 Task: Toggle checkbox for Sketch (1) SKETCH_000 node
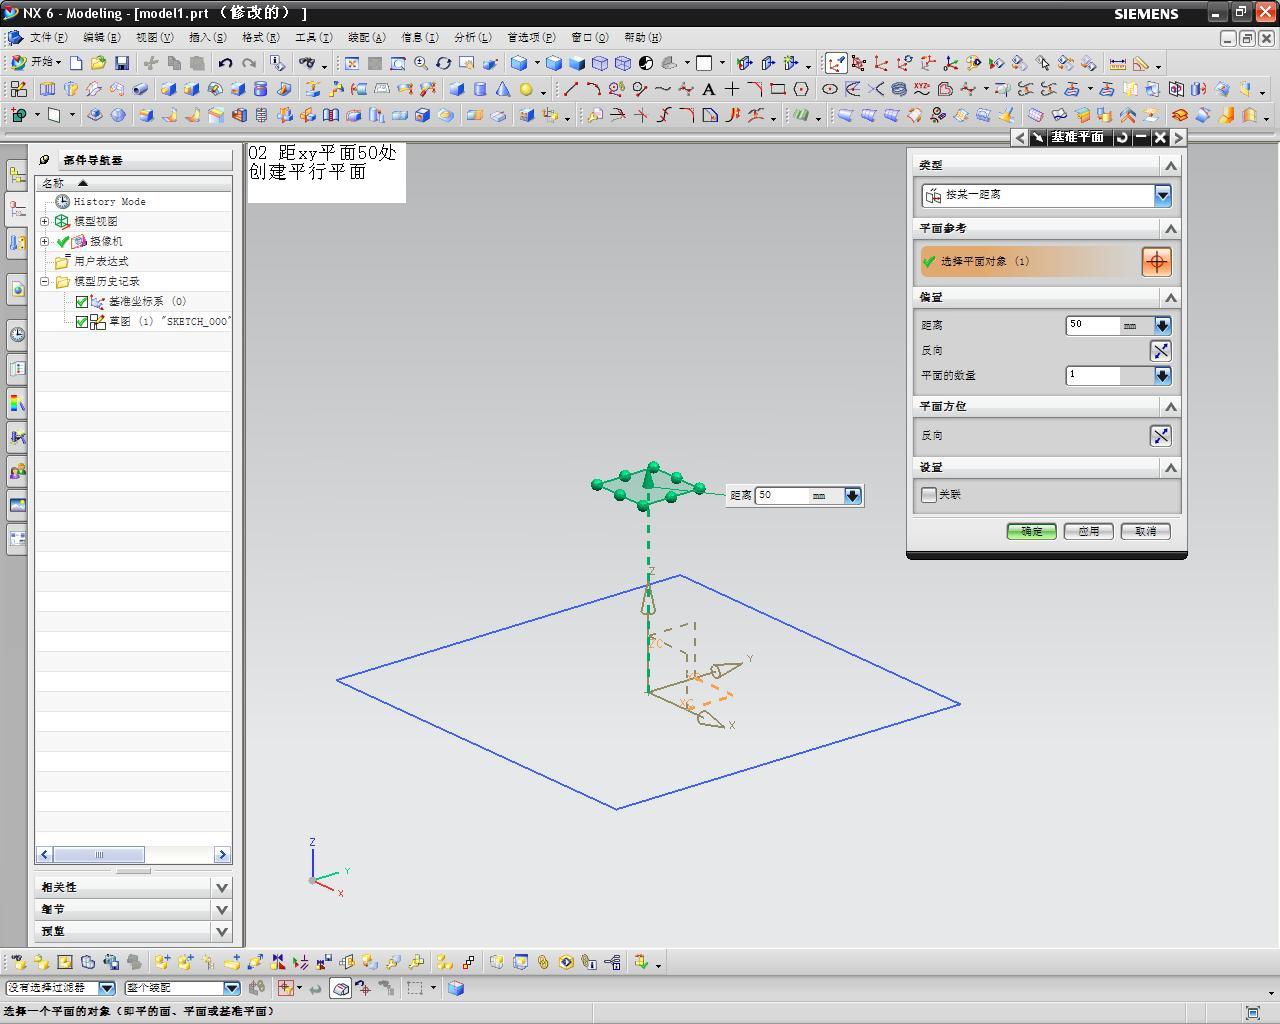click(x=82, y=321)
